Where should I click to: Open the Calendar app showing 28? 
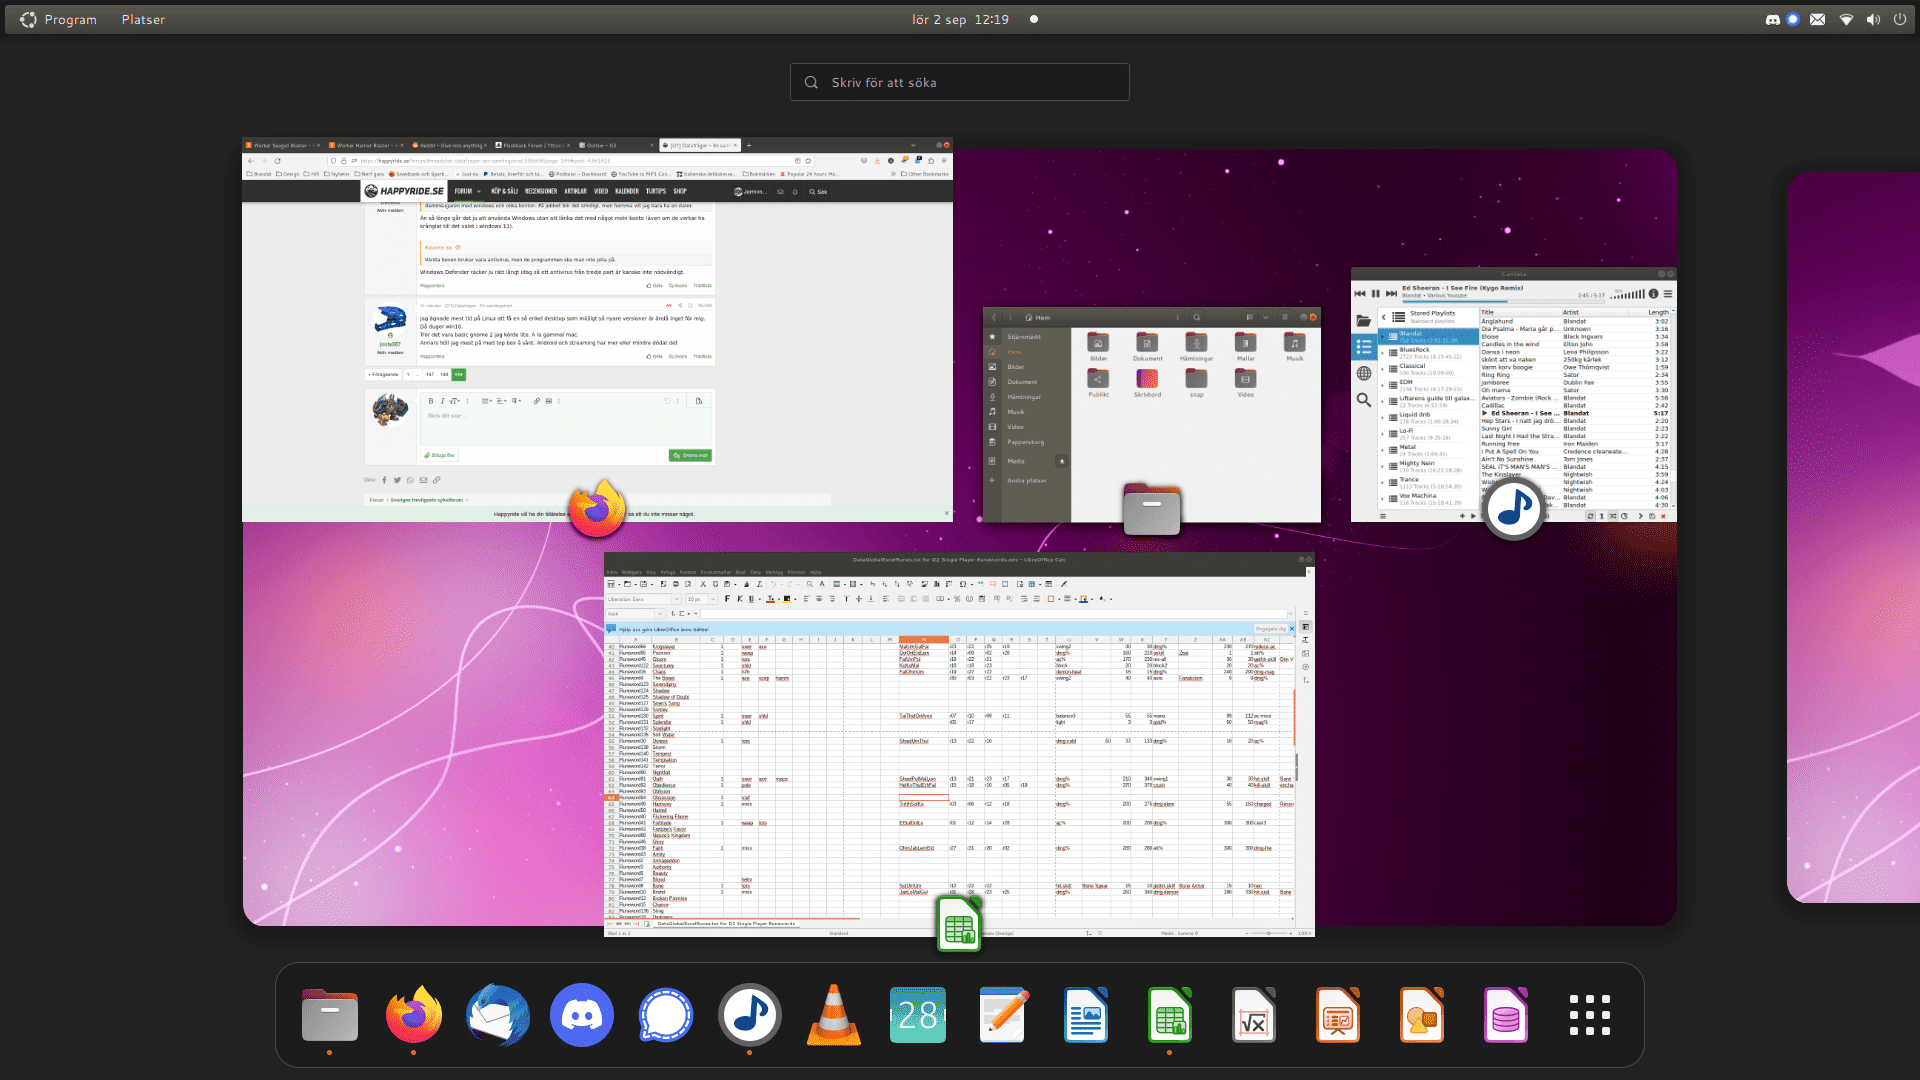[918, 1015]
